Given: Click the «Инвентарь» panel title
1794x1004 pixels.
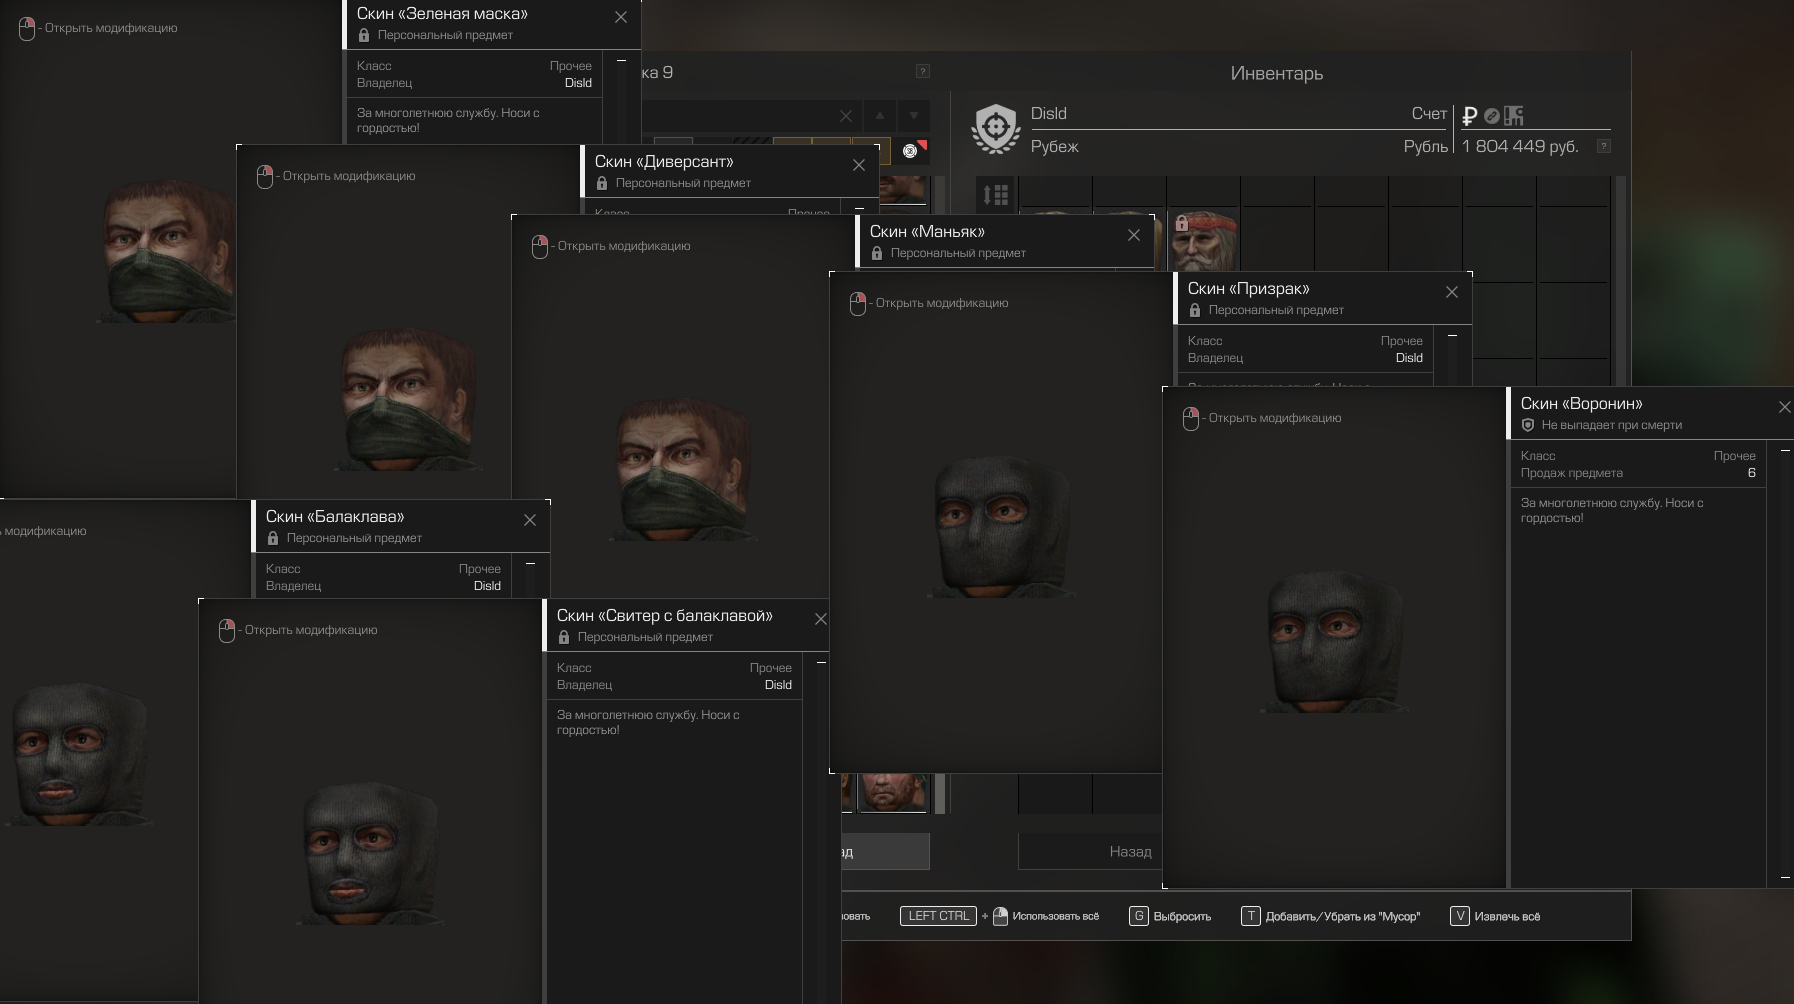Looking at the screenshot, I should (x=1277, y=73).
